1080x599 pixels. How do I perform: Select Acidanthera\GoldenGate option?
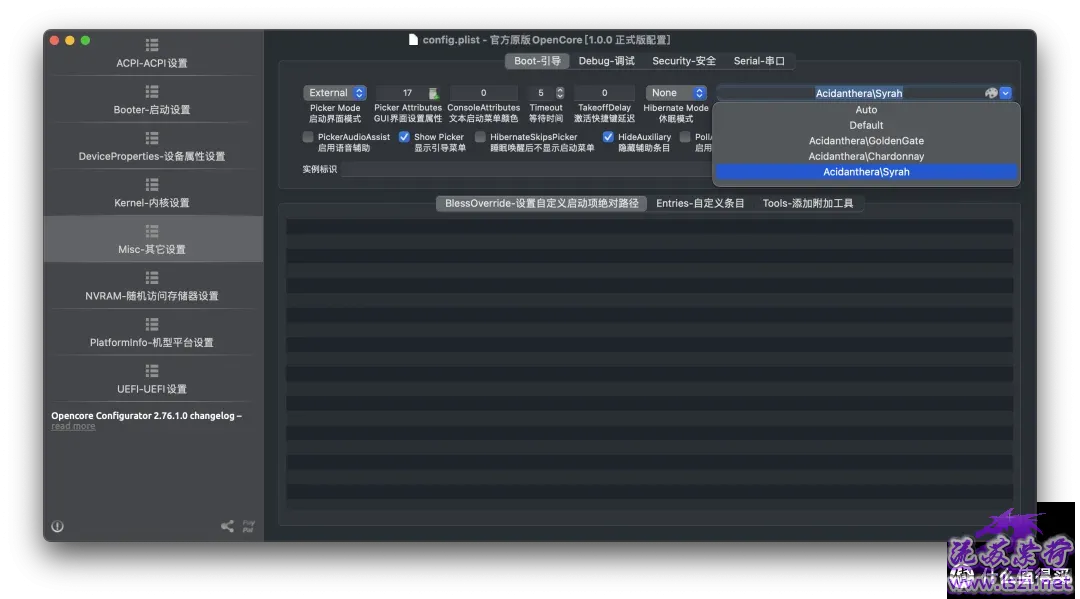point(866,141)
